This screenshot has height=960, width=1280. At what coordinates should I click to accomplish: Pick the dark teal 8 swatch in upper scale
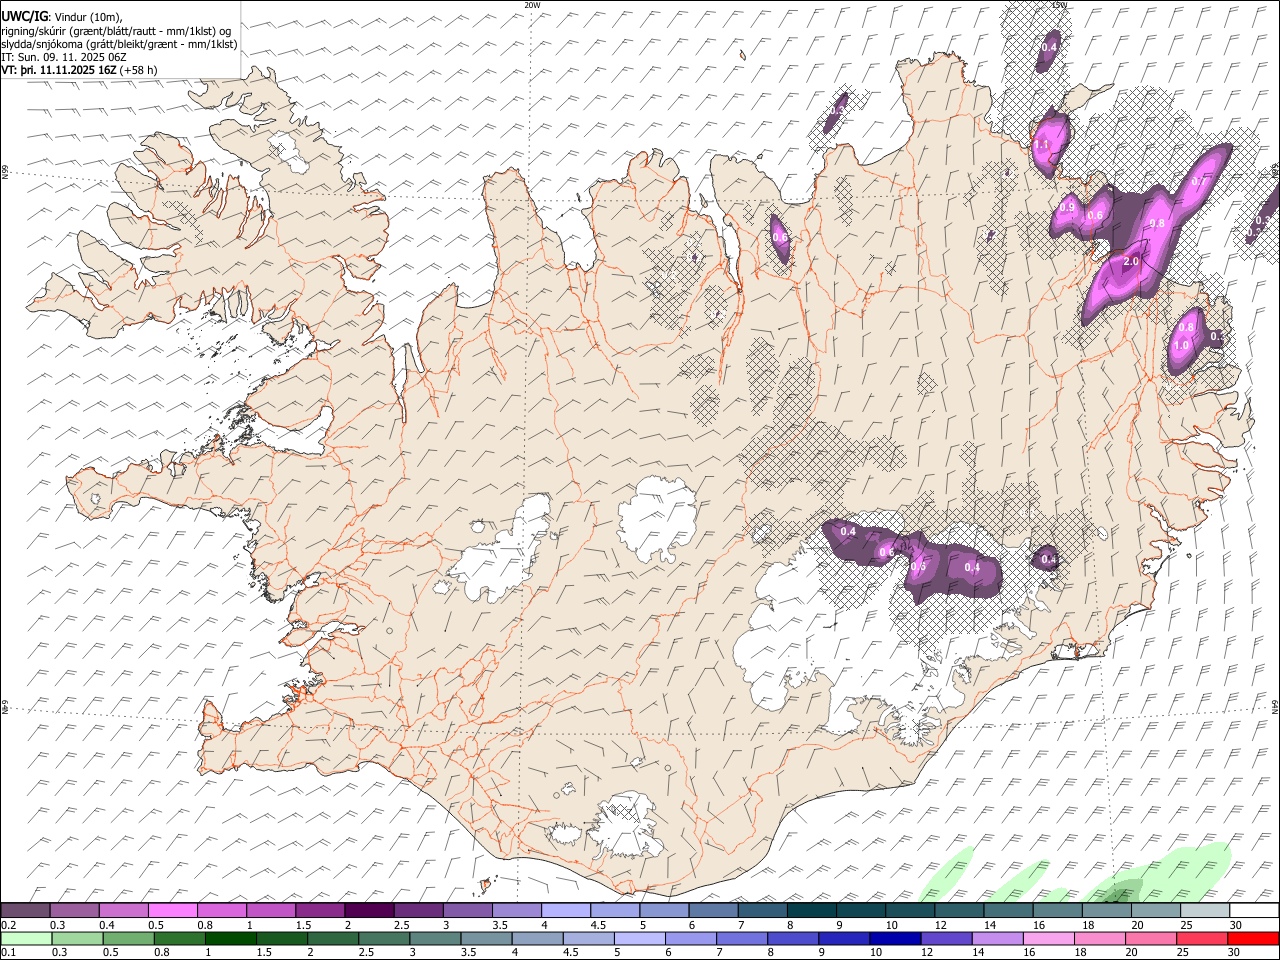[812, 910]
